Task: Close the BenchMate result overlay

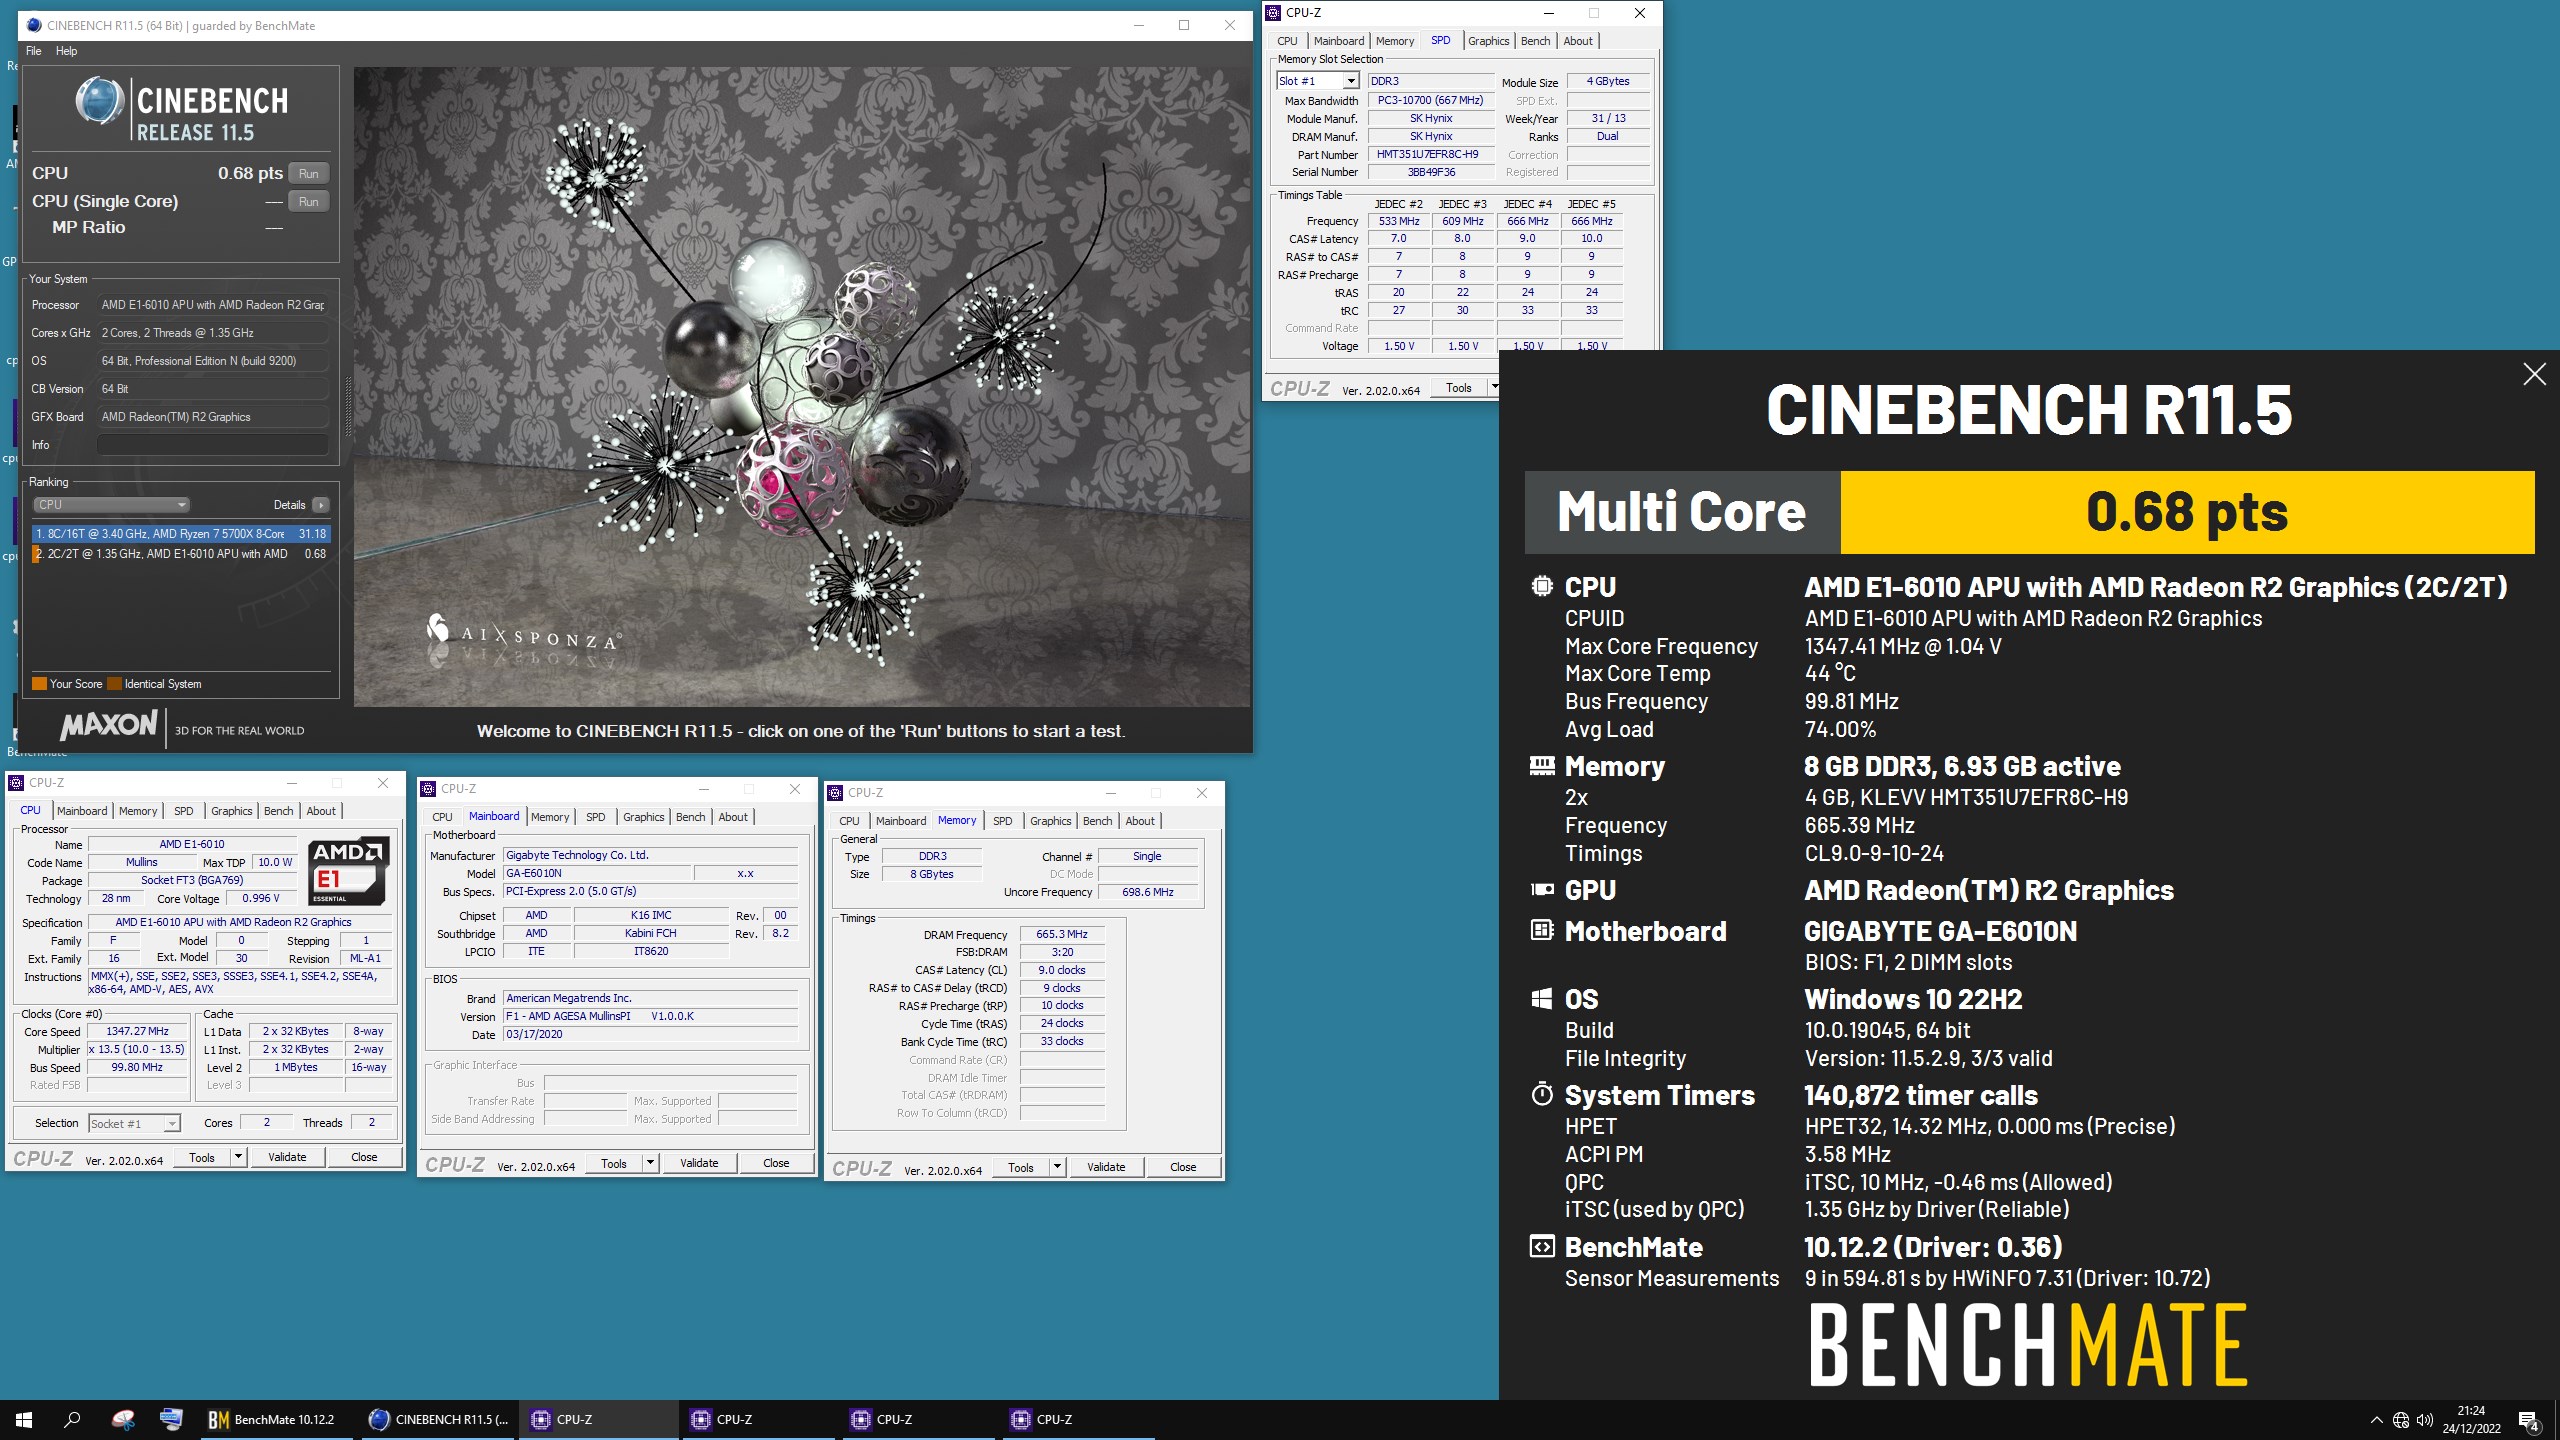Action: [2534, 374]
